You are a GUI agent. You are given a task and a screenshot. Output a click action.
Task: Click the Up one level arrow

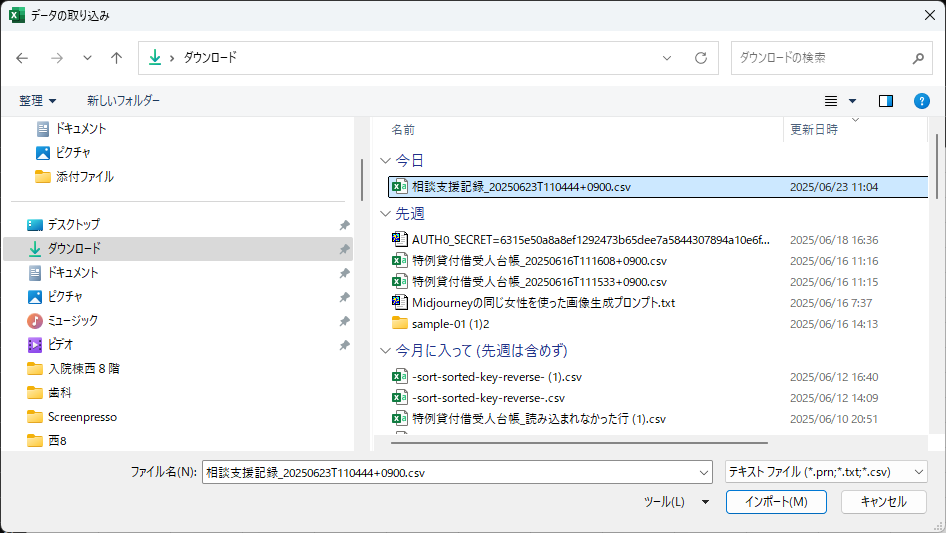(117, 58)
